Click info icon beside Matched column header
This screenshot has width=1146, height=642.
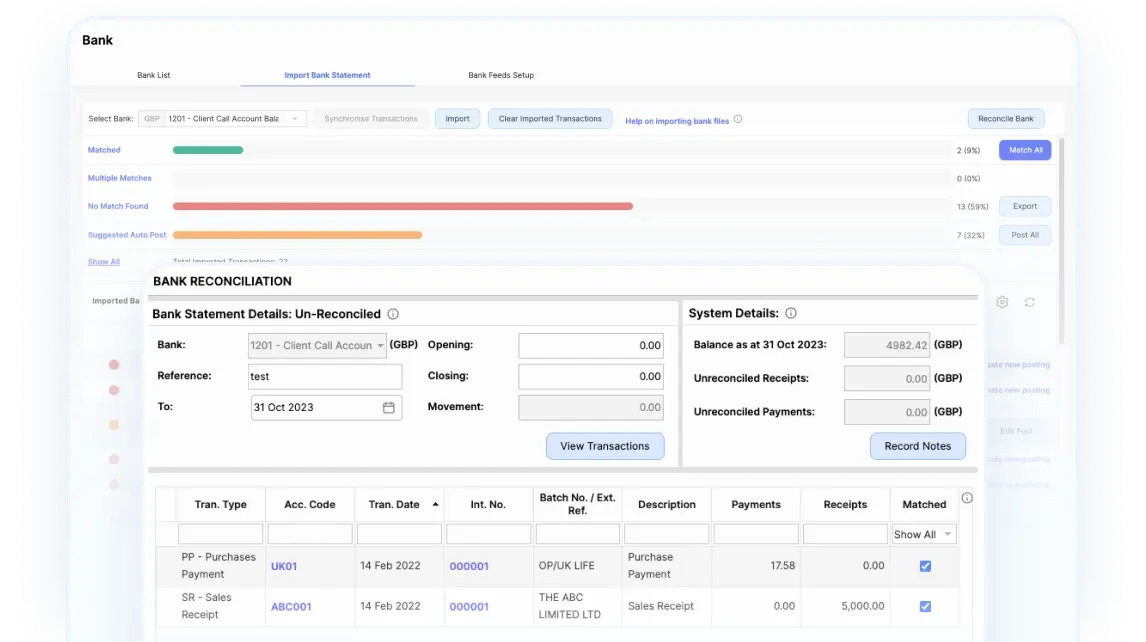coord(967,498)
